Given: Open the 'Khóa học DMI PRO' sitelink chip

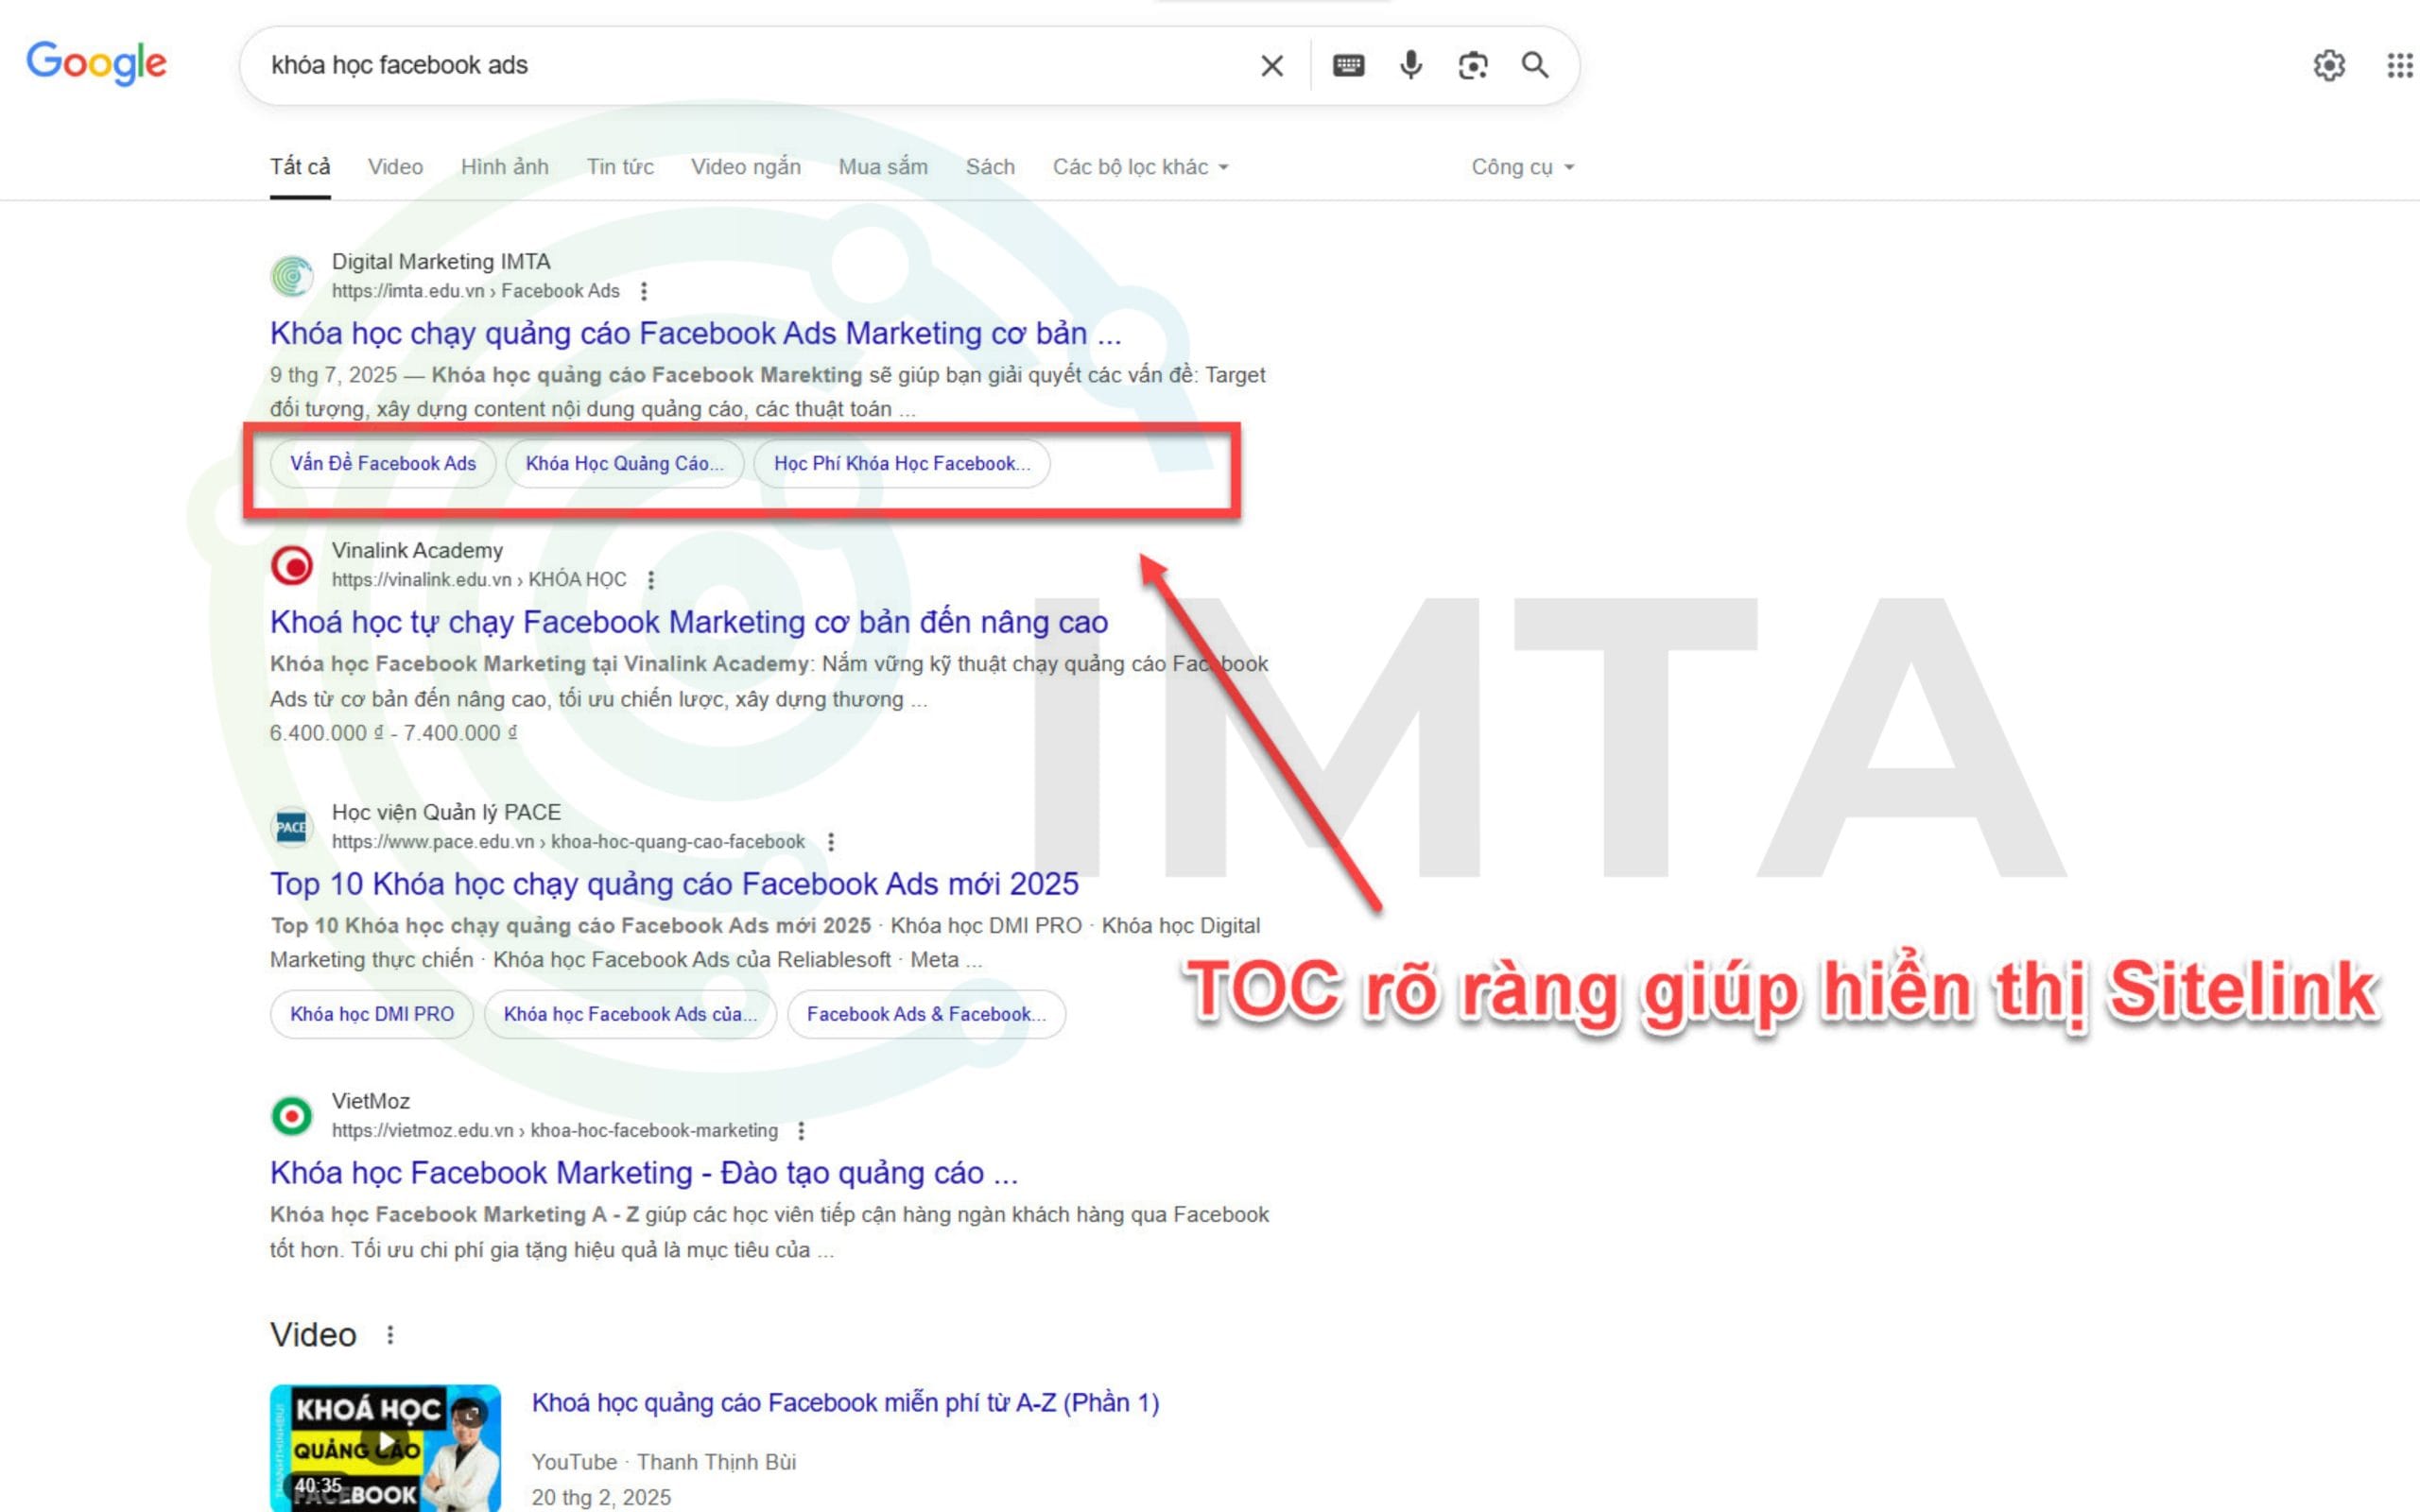Looking at the screenshot, I should tap(371, 1013).
